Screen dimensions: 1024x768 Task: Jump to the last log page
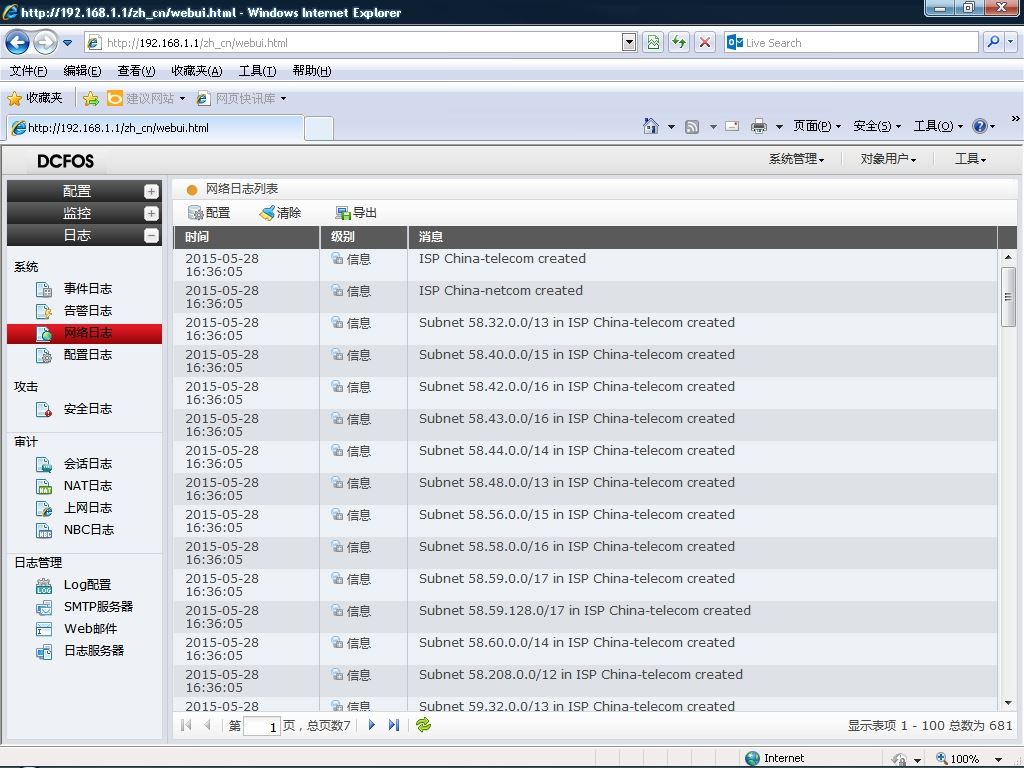point(393,725)
